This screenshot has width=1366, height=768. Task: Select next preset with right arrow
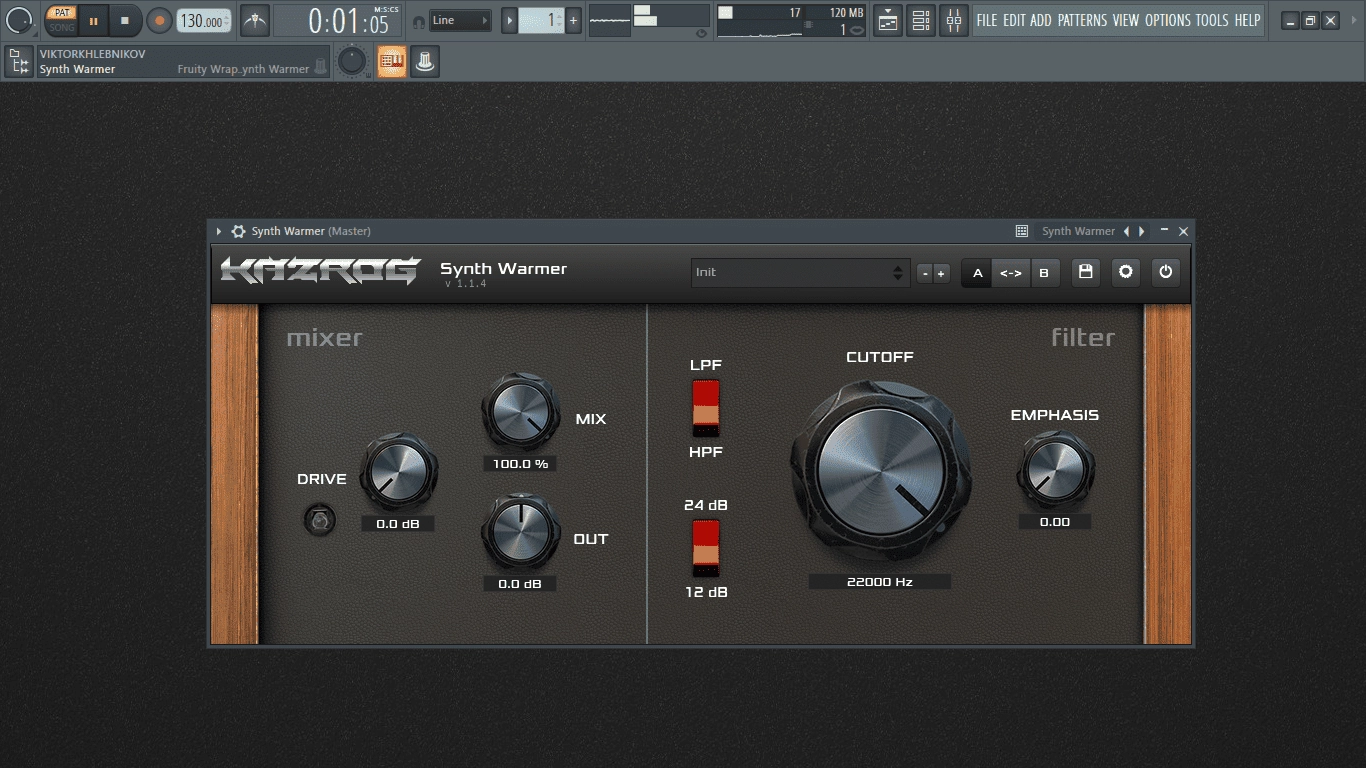(x=1141, y=231)
